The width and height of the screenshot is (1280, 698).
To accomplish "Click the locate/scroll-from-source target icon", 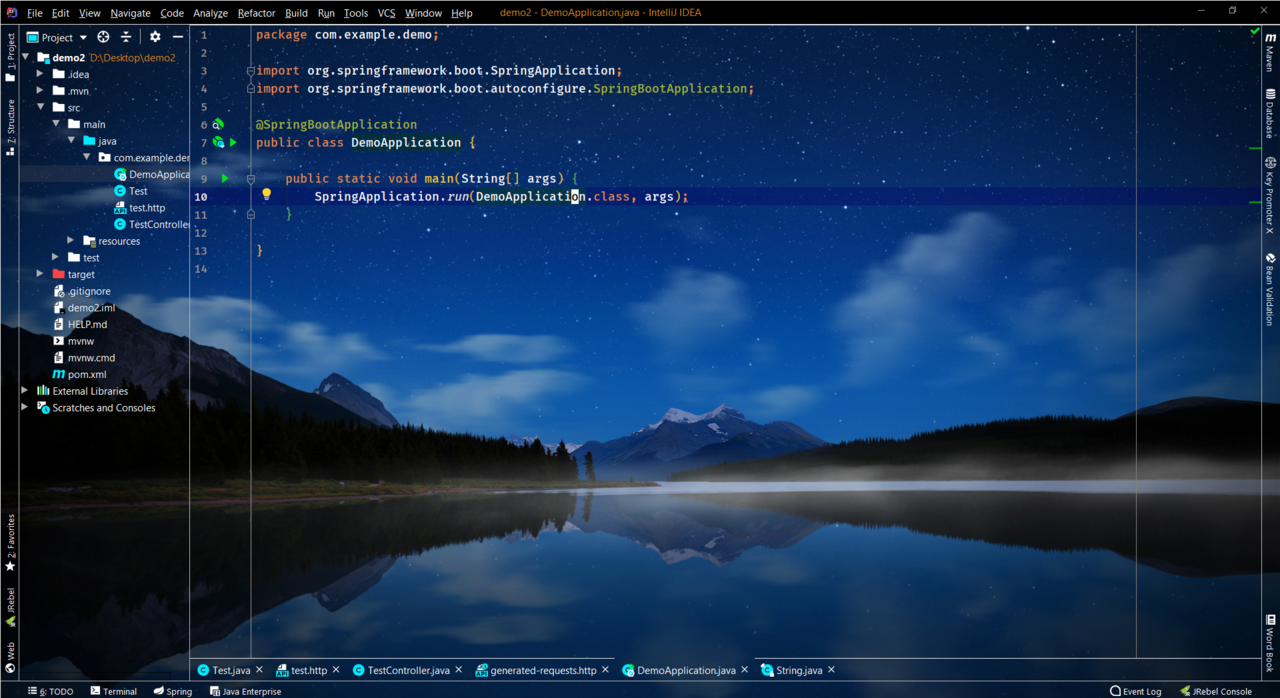I will coord(103,37).
